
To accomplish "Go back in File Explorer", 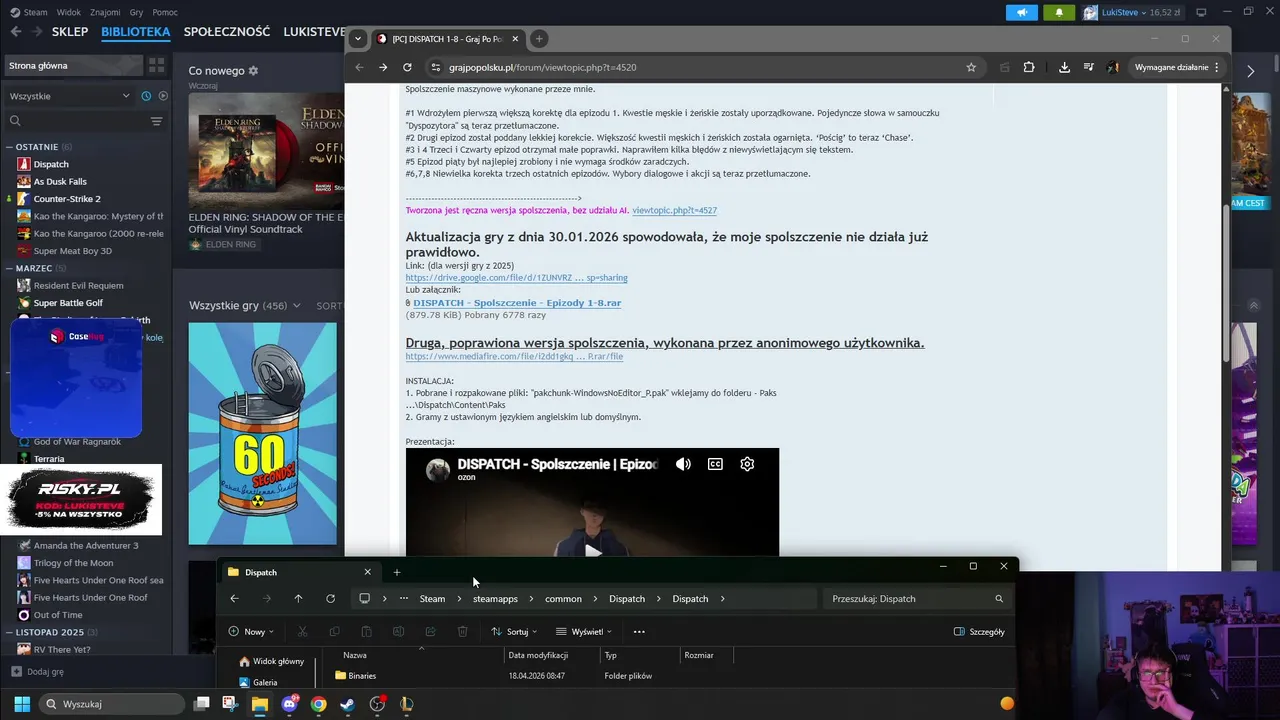I will [x=234, y=599].
